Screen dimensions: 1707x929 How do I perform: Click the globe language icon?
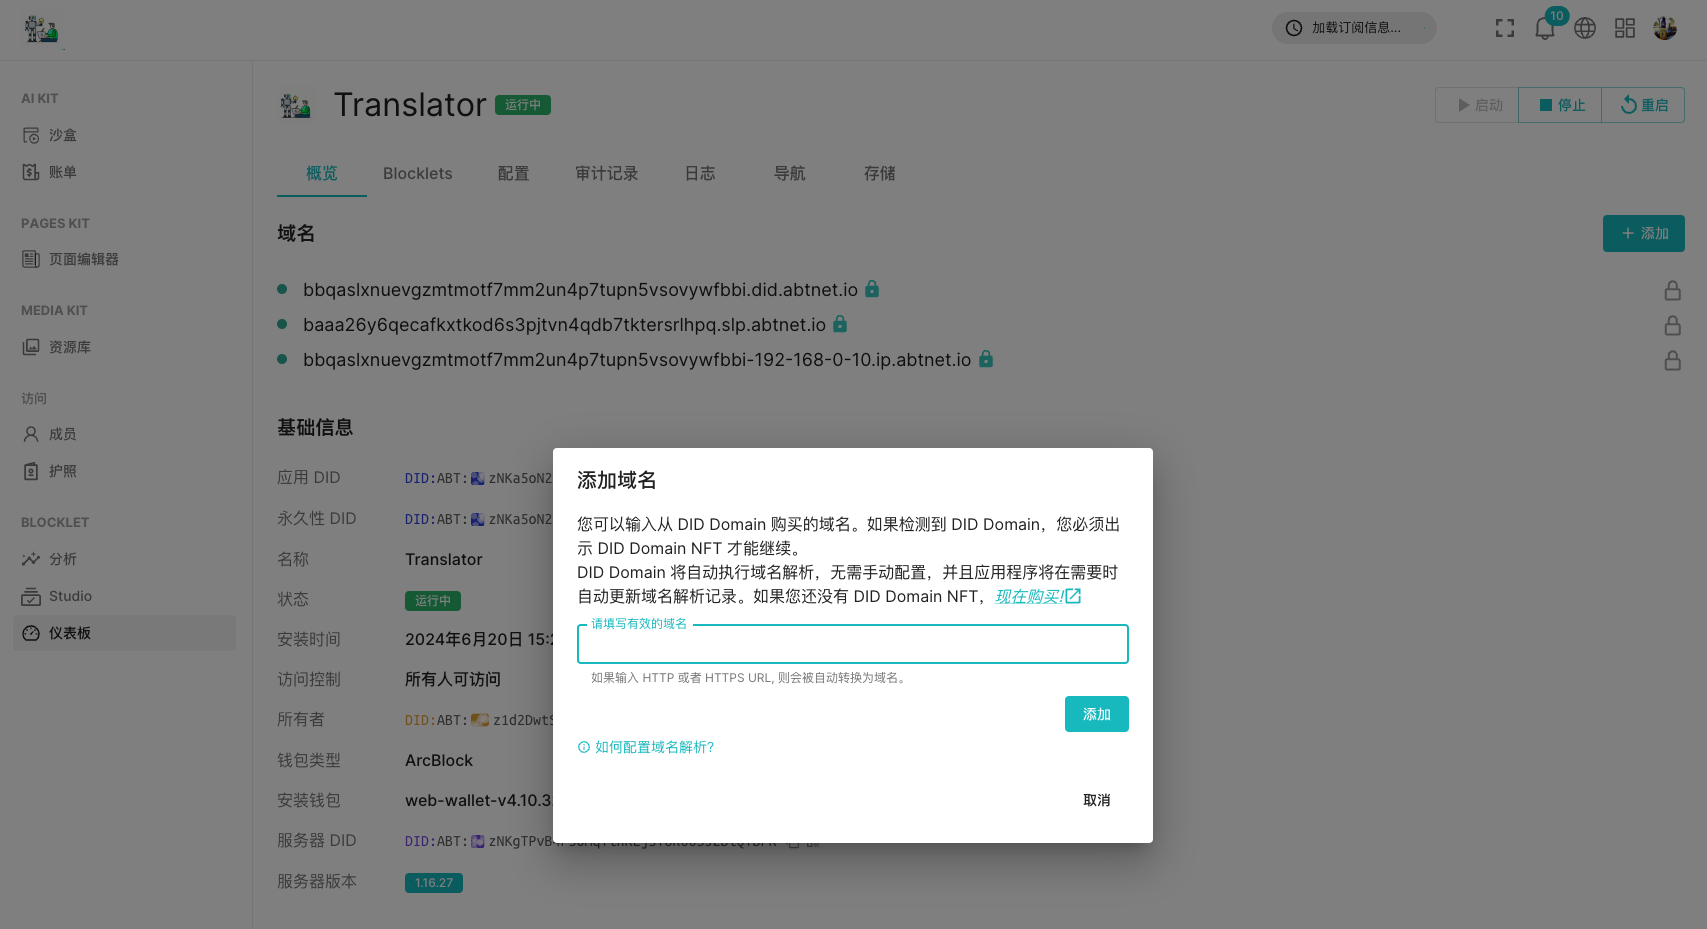click(x=1585, y=28)
